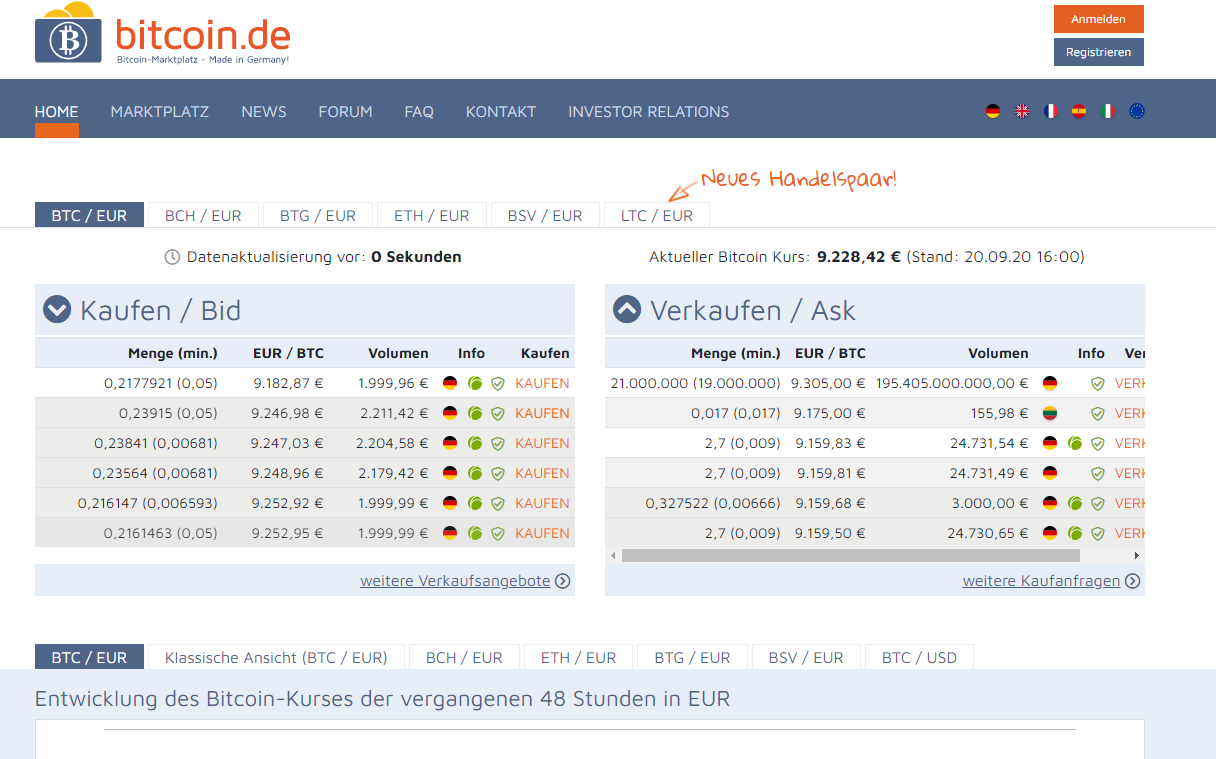Go to NEWS section

click(x=264, y=111)
